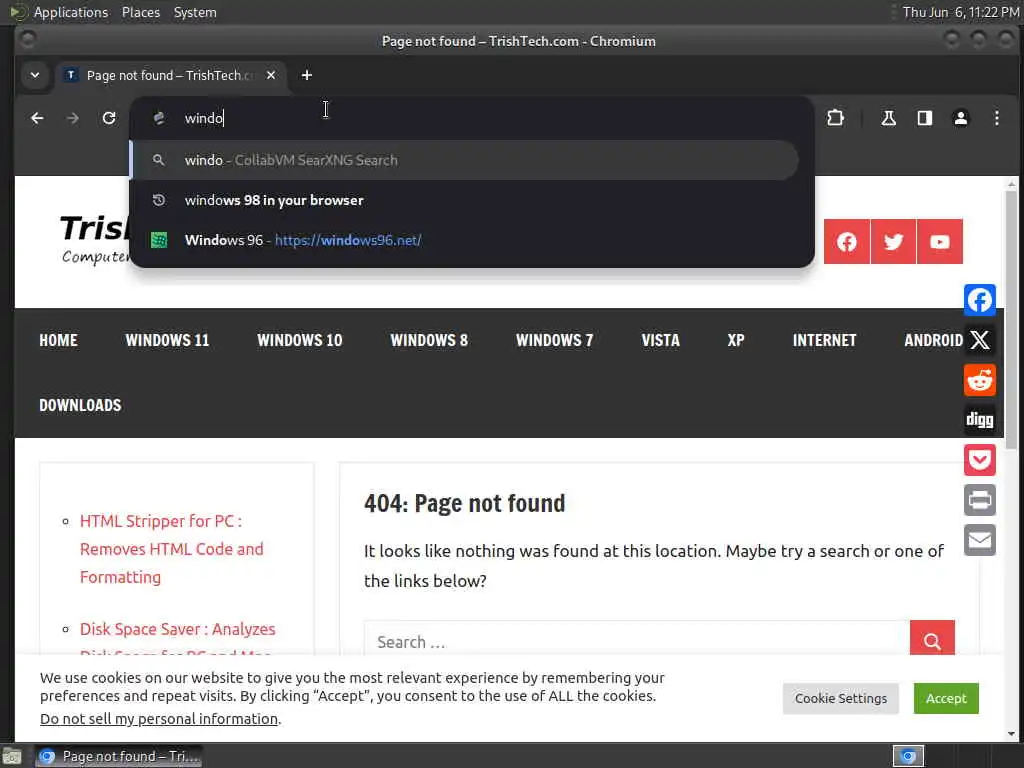Viewport: 1024px width, 768px height.
Task: Open the profile avatar menu
Action: (x=961, y=118)
